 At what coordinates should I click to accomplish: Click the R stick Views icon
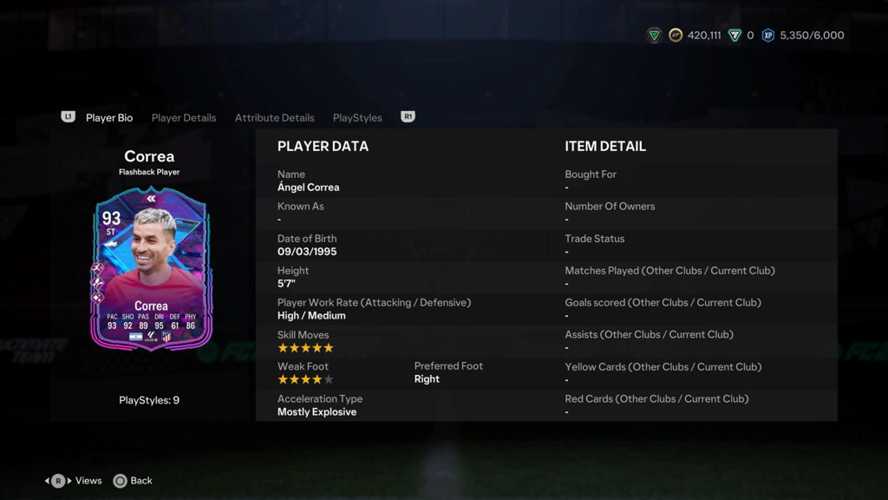(x=58, y=481)
